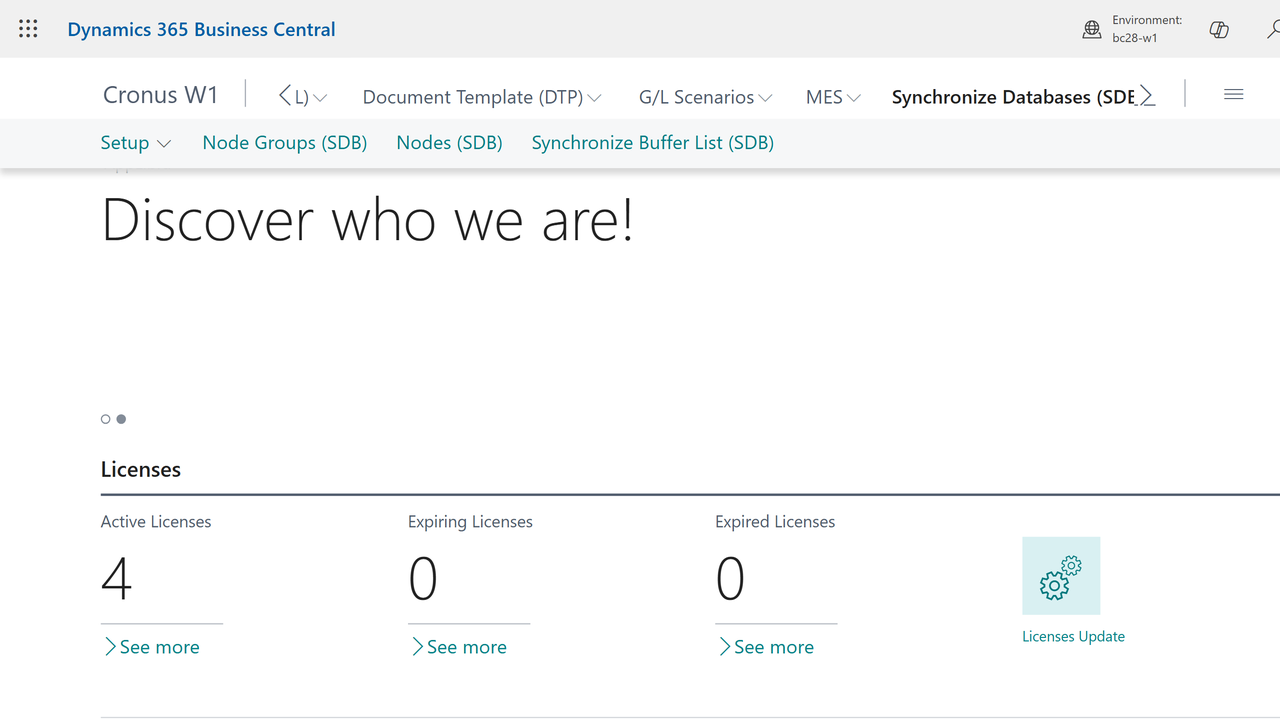Click the Environment: bc28-w1 text

pyautogui.click(x=1147, y=29)
